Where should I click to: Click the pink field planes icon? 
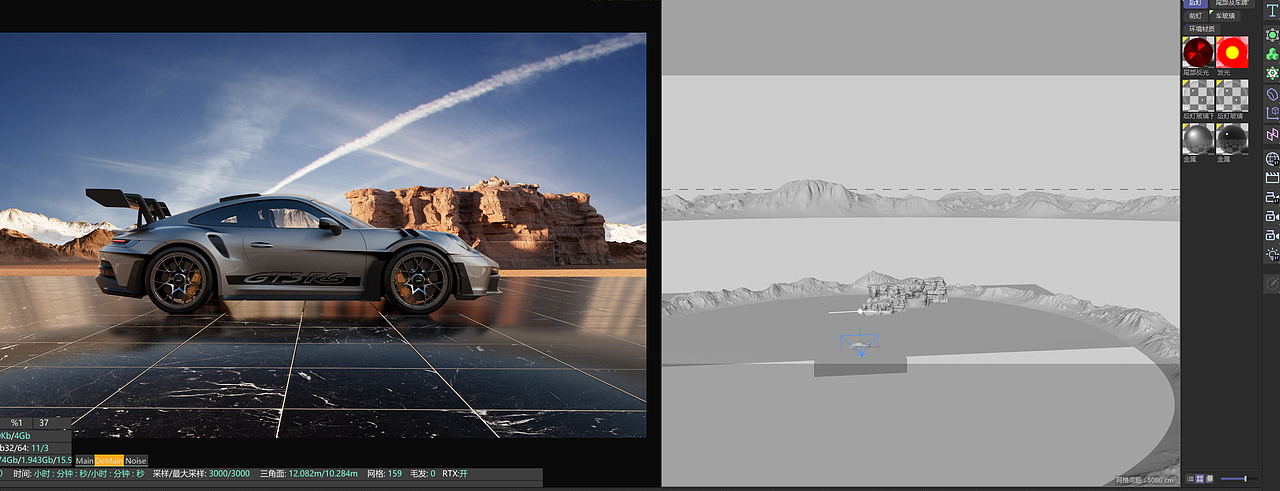[x=1272, y=134]
